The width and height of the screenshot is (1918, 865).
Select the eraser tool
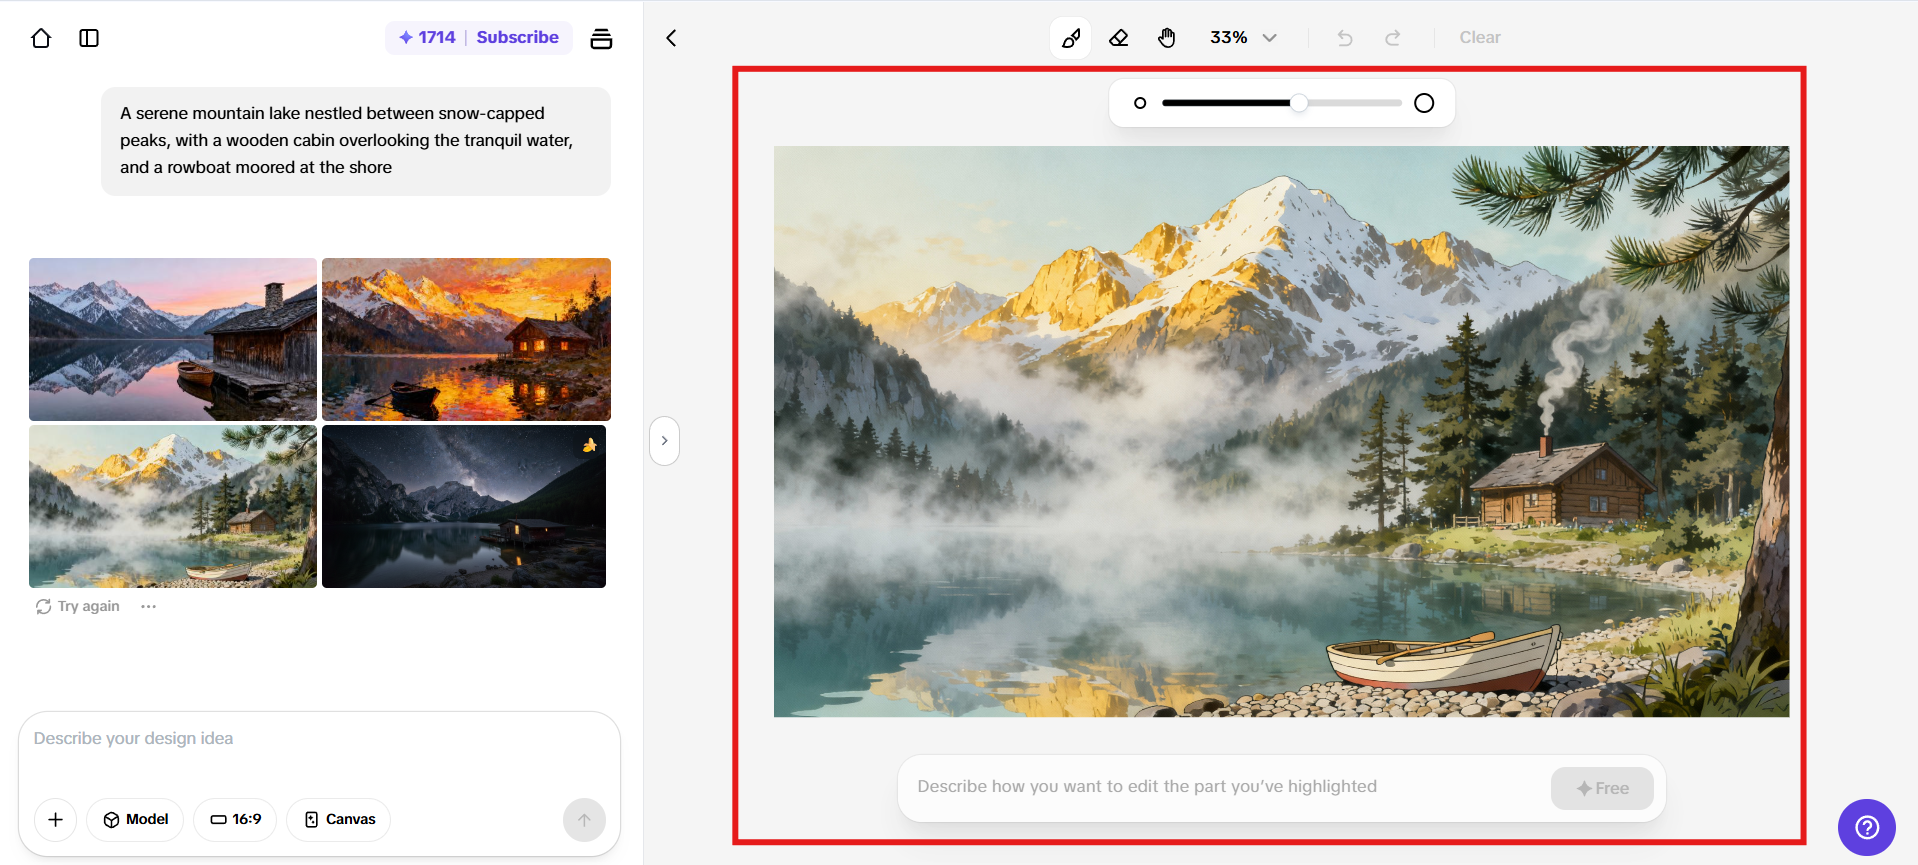point(1119,38)
